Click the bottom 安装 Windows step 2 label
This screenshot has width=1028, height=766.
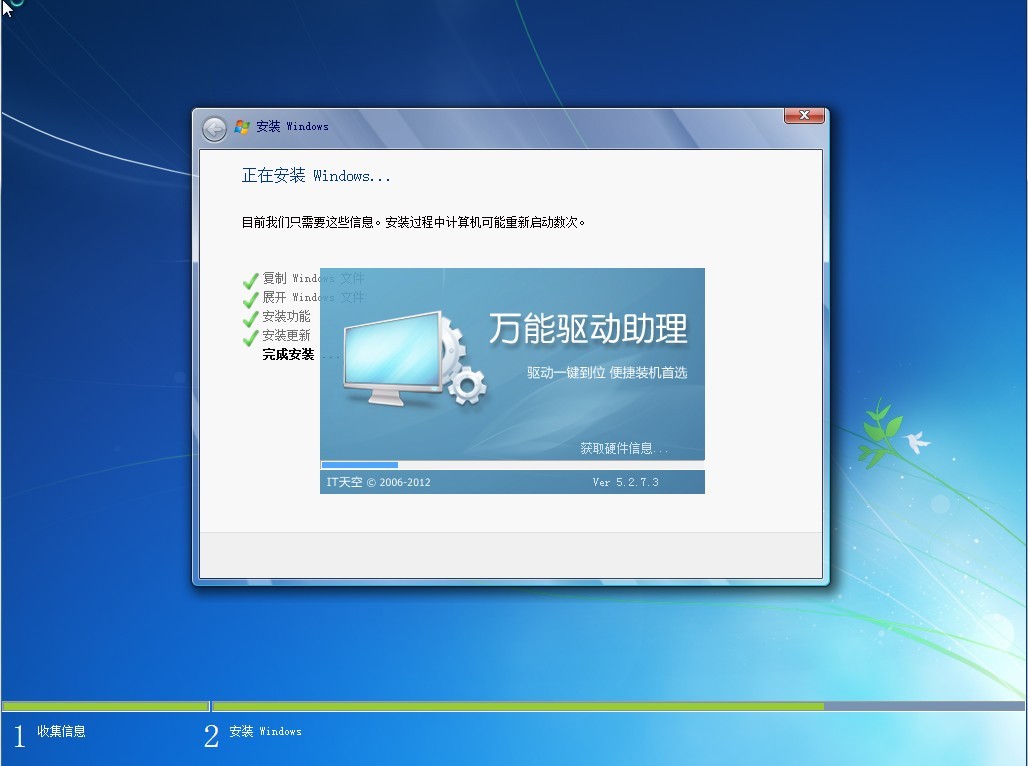tap(265, 731)
